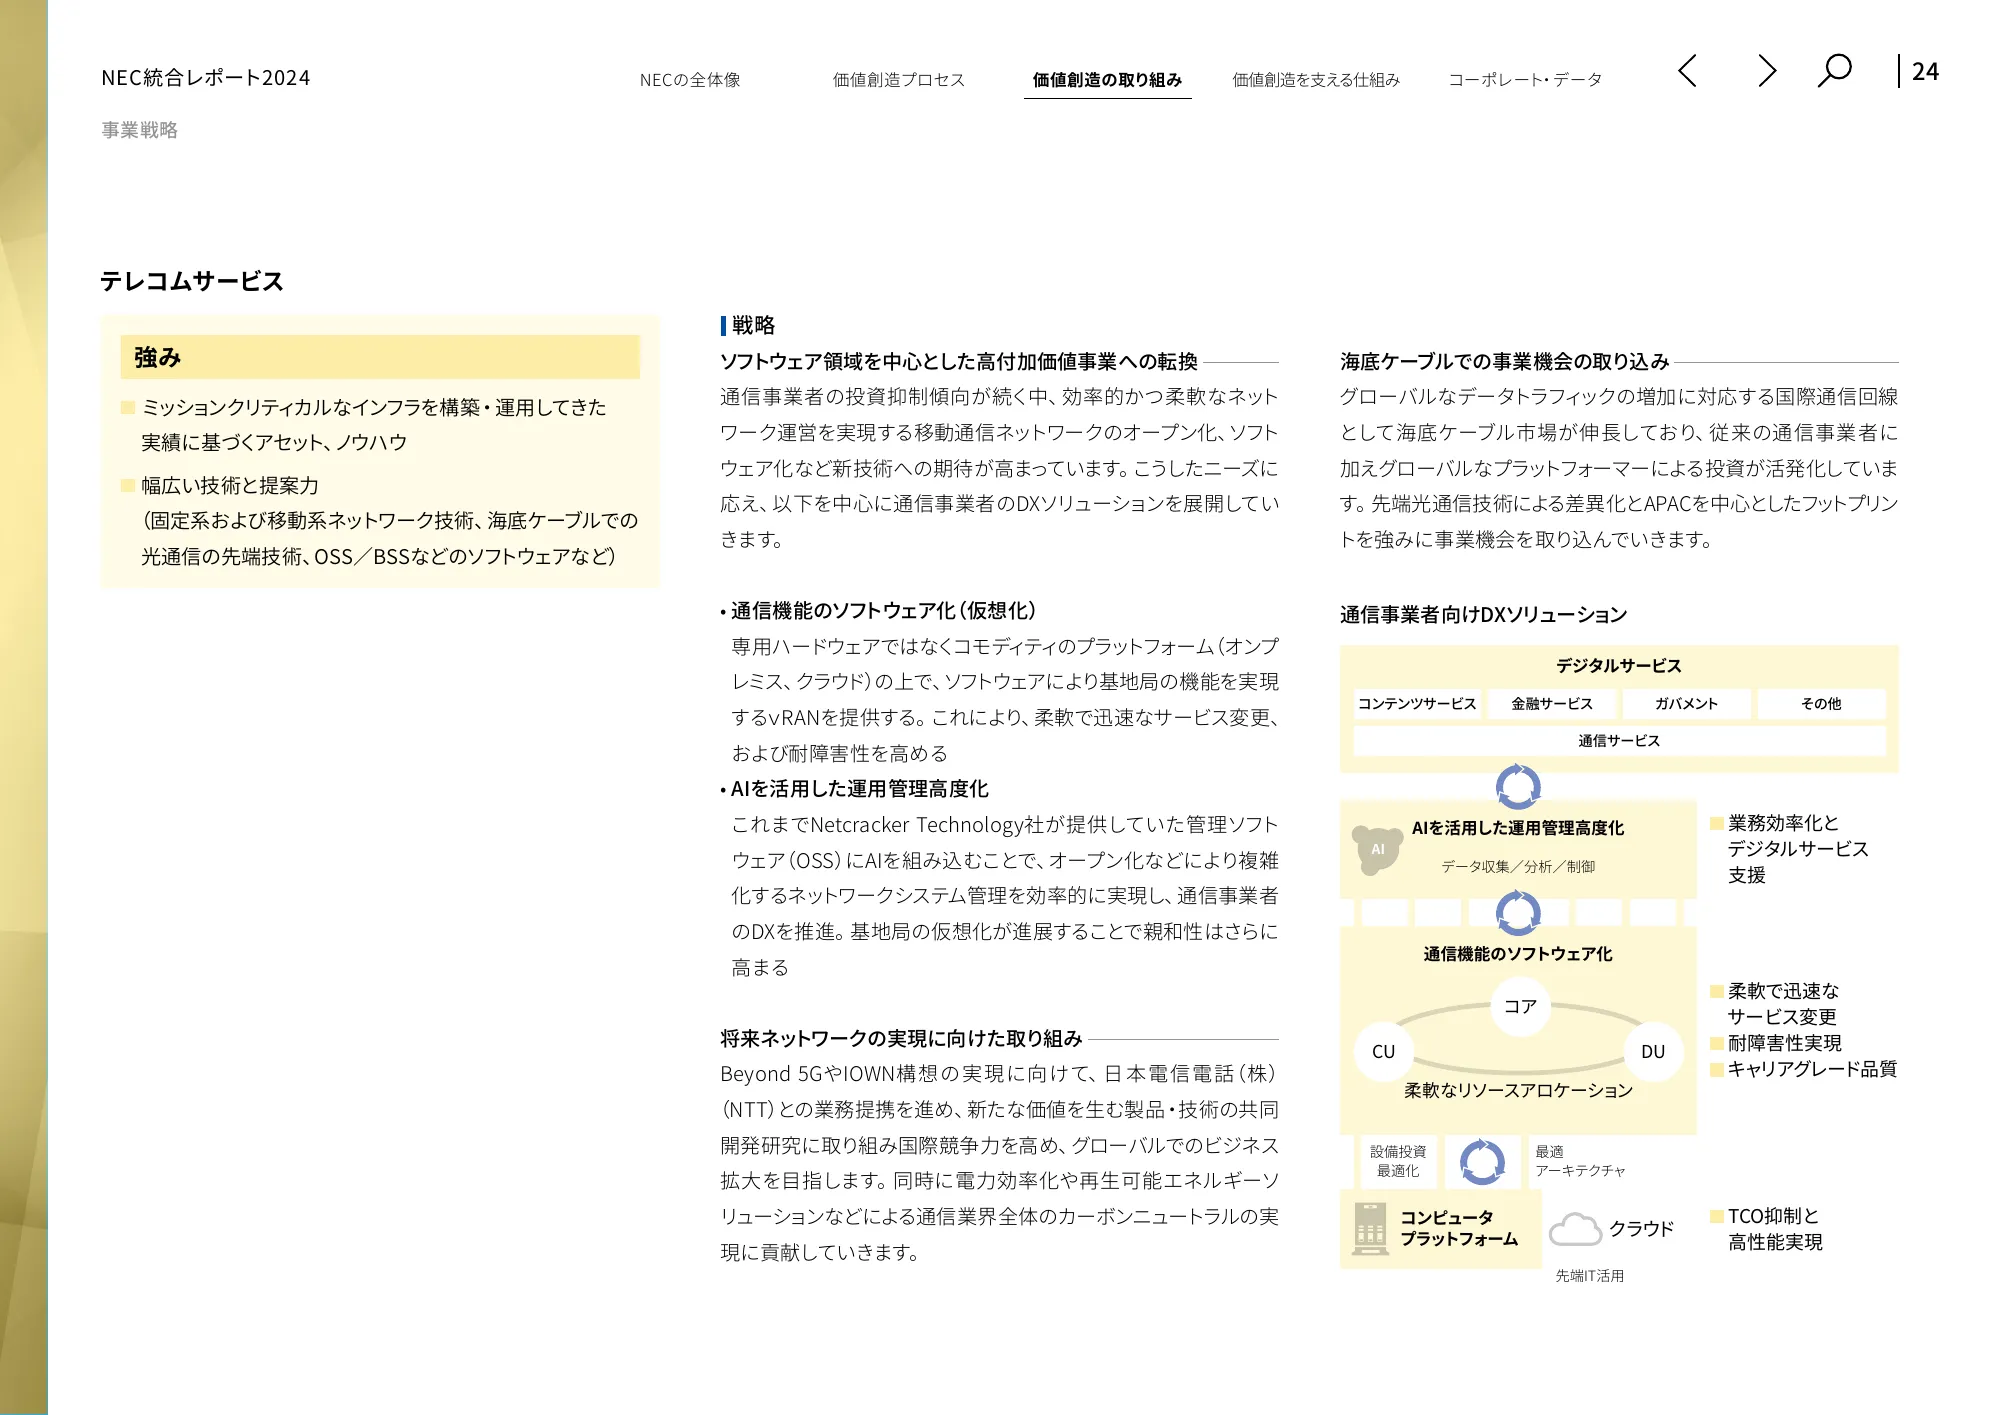Click the 通信サービス bar

[1619, 741]
